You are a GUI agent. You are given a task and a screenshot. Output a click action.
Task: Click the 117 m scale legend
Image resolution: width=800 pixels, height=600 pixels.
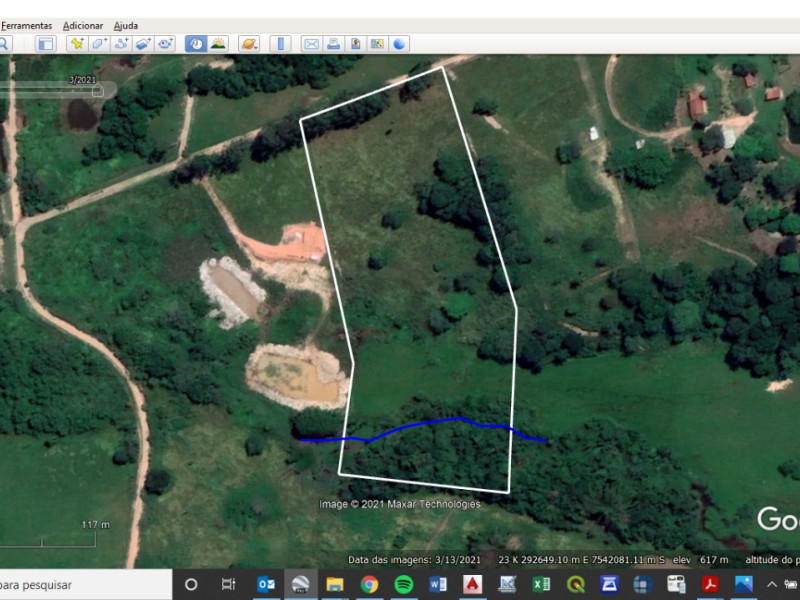95,524
